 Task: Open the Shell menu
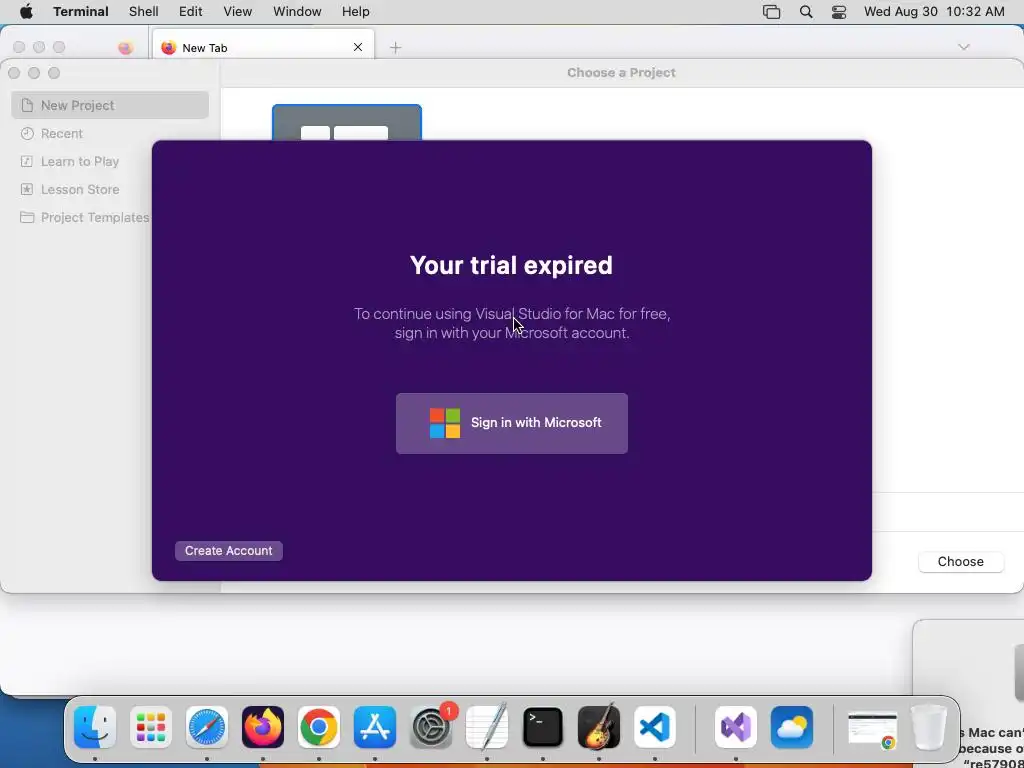click(x=144, y=12)
